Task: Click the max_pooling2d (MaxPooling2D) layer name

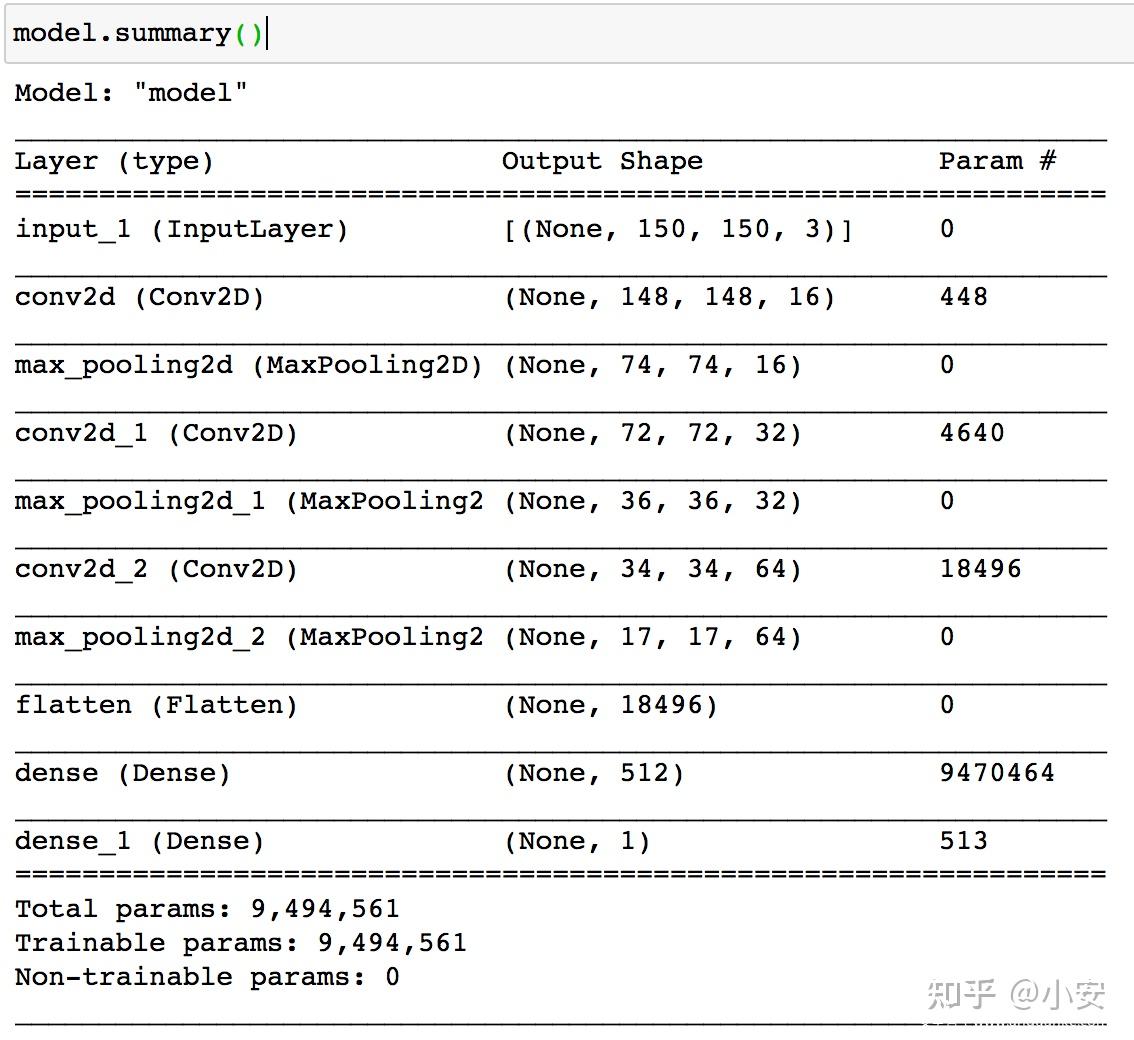Action: click(248, 366)
